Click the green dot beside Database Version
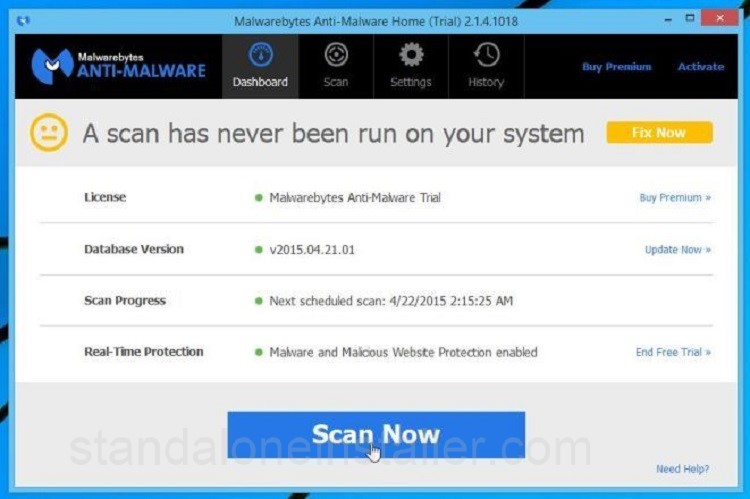Viewport: 750px width, 499px height. pos(259,249)
